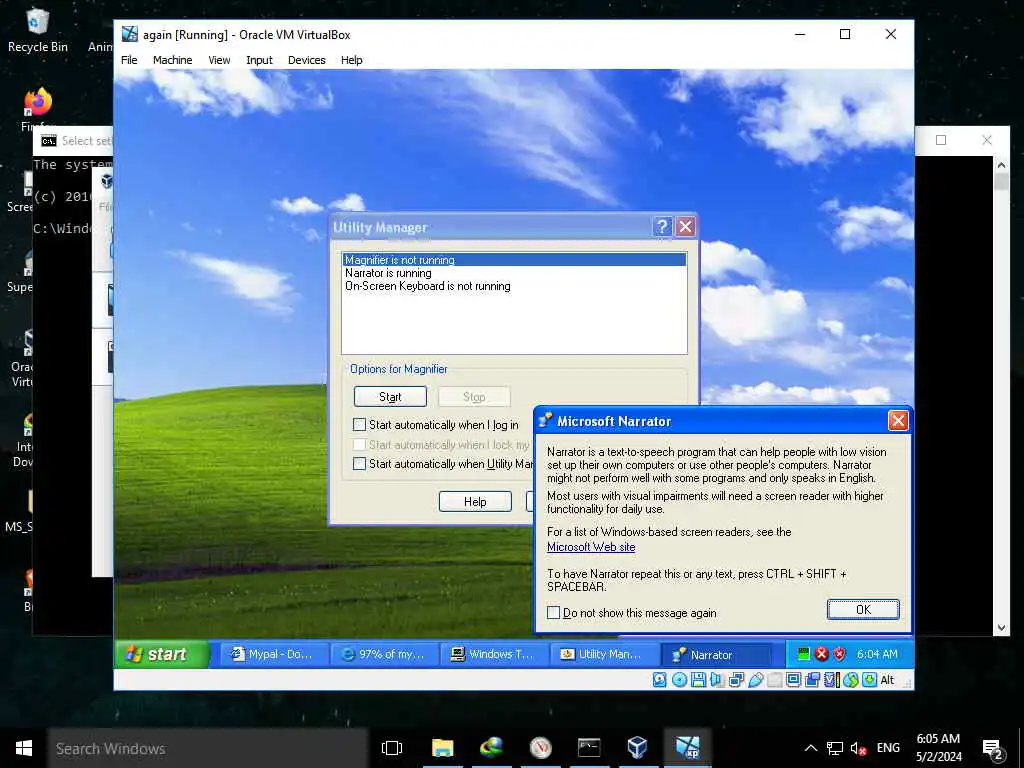Click the XP clock showing 6:04 AM

pos(877,654)
